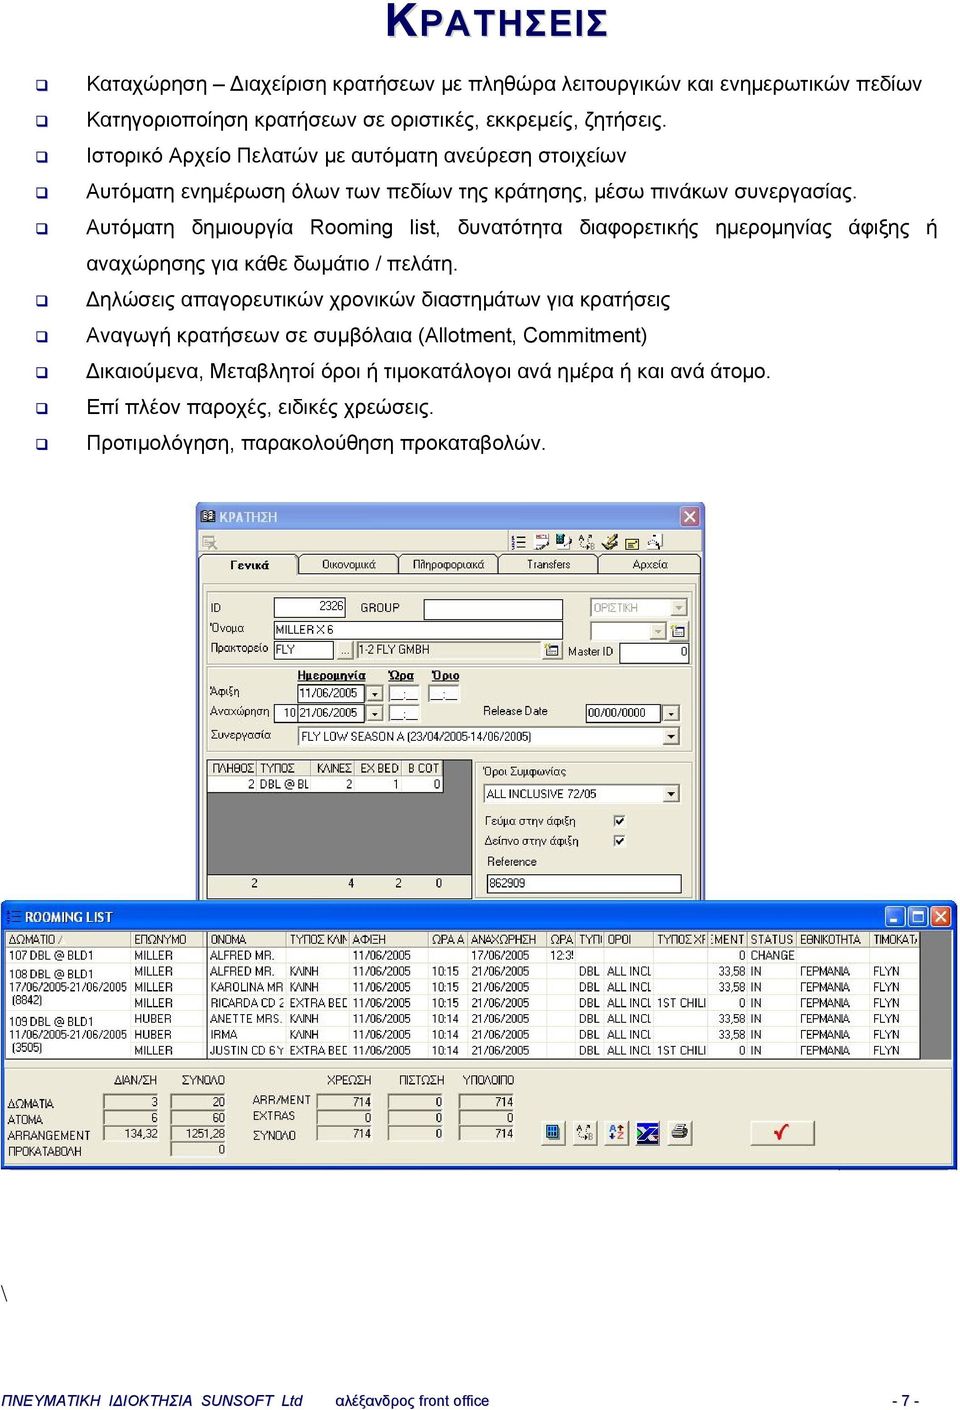Viewport: 960px width, 1410px height.
Task: Toggle the Δείπνο στην άφιξη checkbox
Action: tap(619, 841)
